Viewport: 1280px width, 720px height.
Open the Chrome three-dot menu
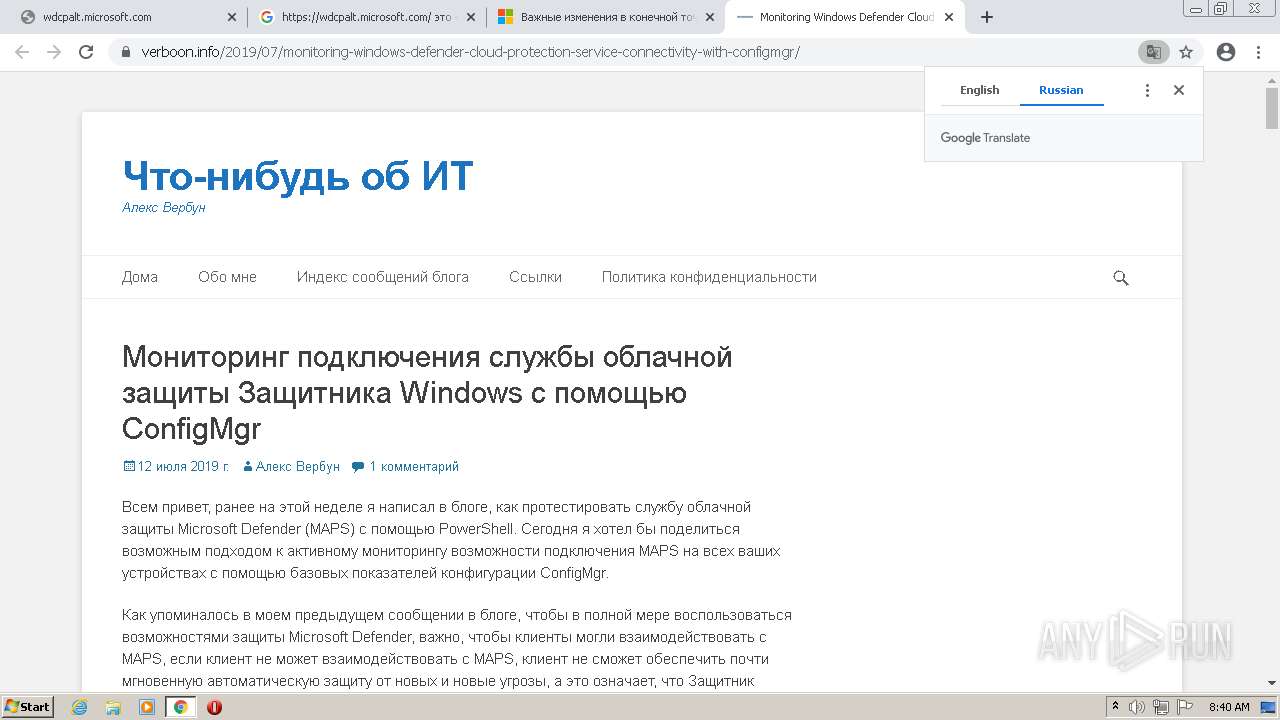[1258, 52]
